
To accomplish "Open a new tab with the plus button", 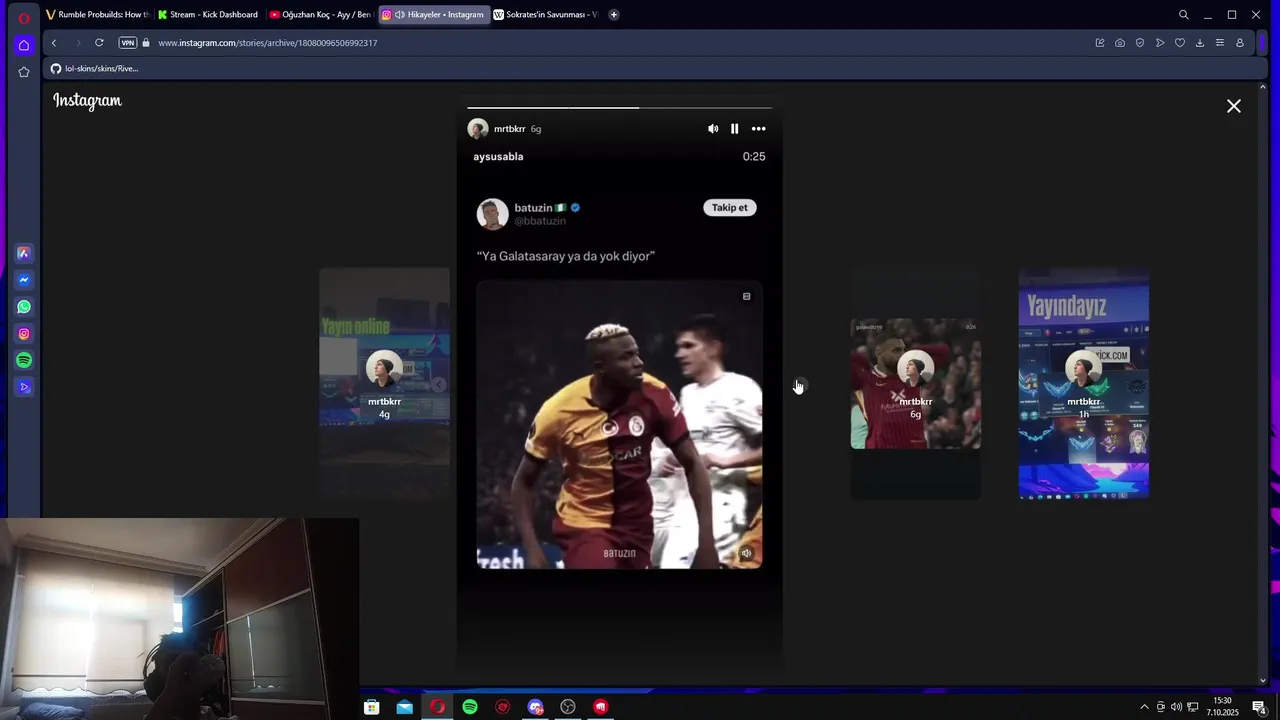I will click(x=613, y=15).
